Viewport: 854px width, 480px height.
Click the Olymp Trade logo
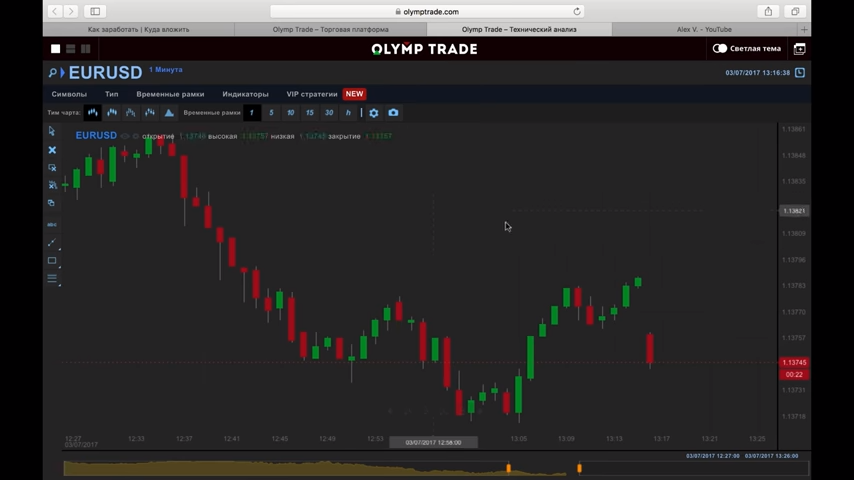click(x=424, y=49)
